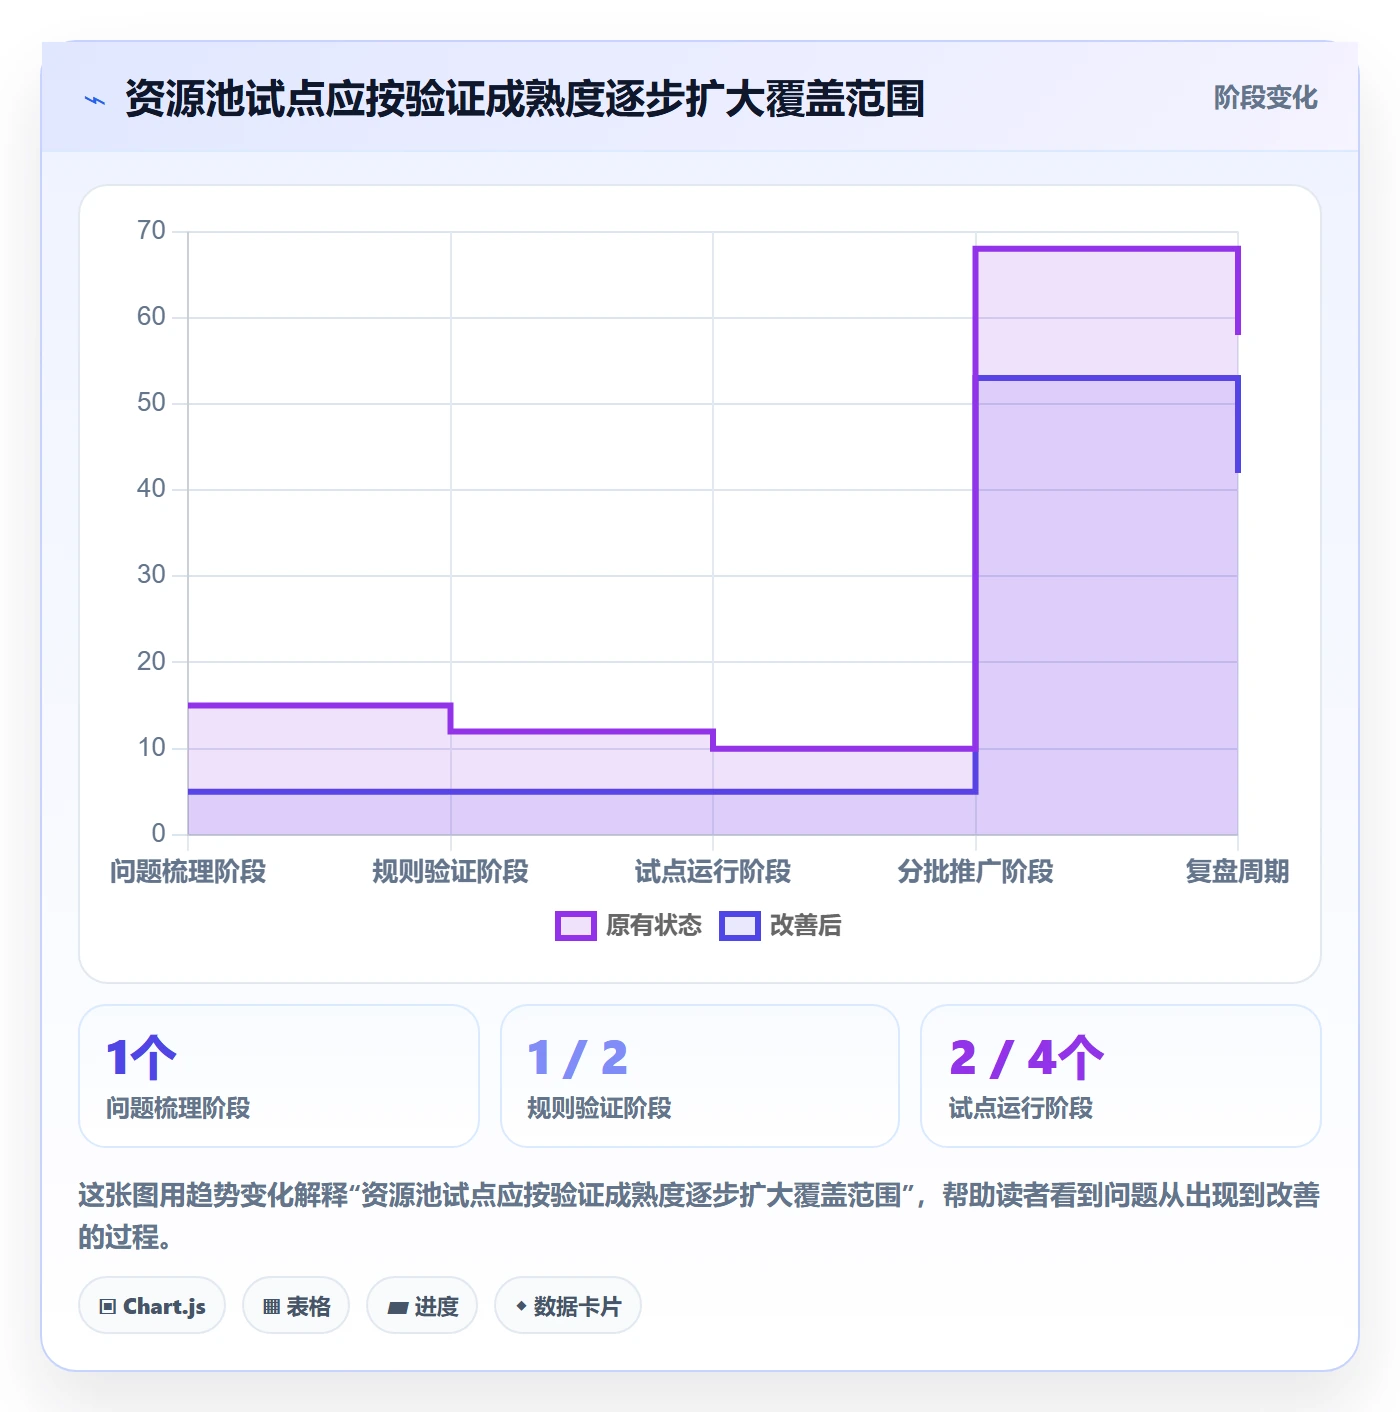Click y-axis value 10
Viewport: 1400px width, 1412px height.
(x=151, y=748)
